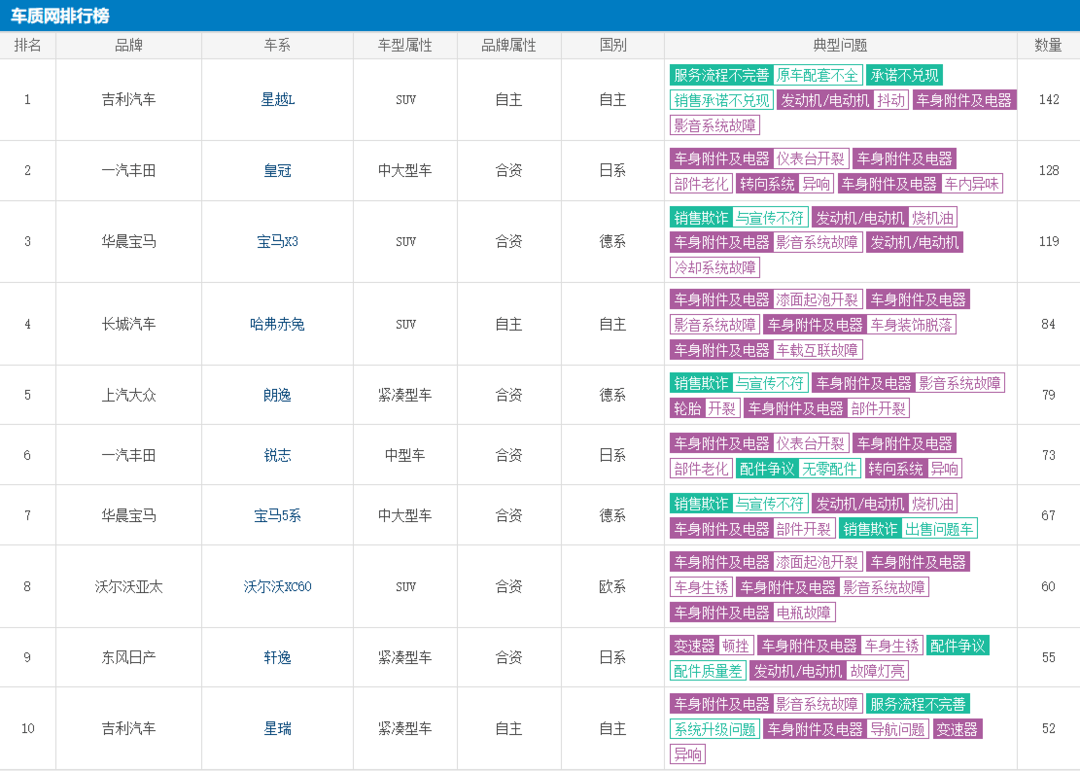Click 吉利汽车 in the 星越L row
This screenshot has width=1080, height=771.
pos(129,99)
